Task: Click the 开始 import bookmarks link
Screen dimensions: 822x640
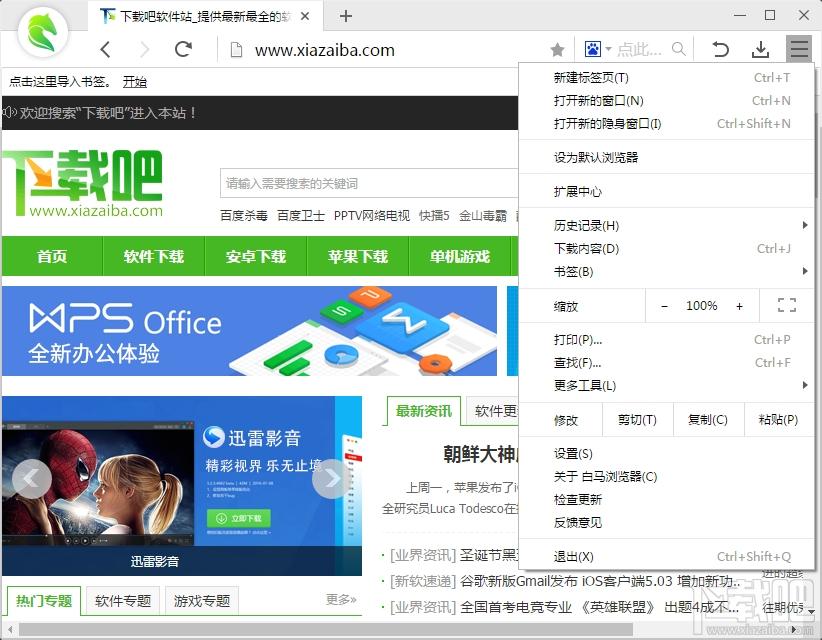Action: point(135,82)
